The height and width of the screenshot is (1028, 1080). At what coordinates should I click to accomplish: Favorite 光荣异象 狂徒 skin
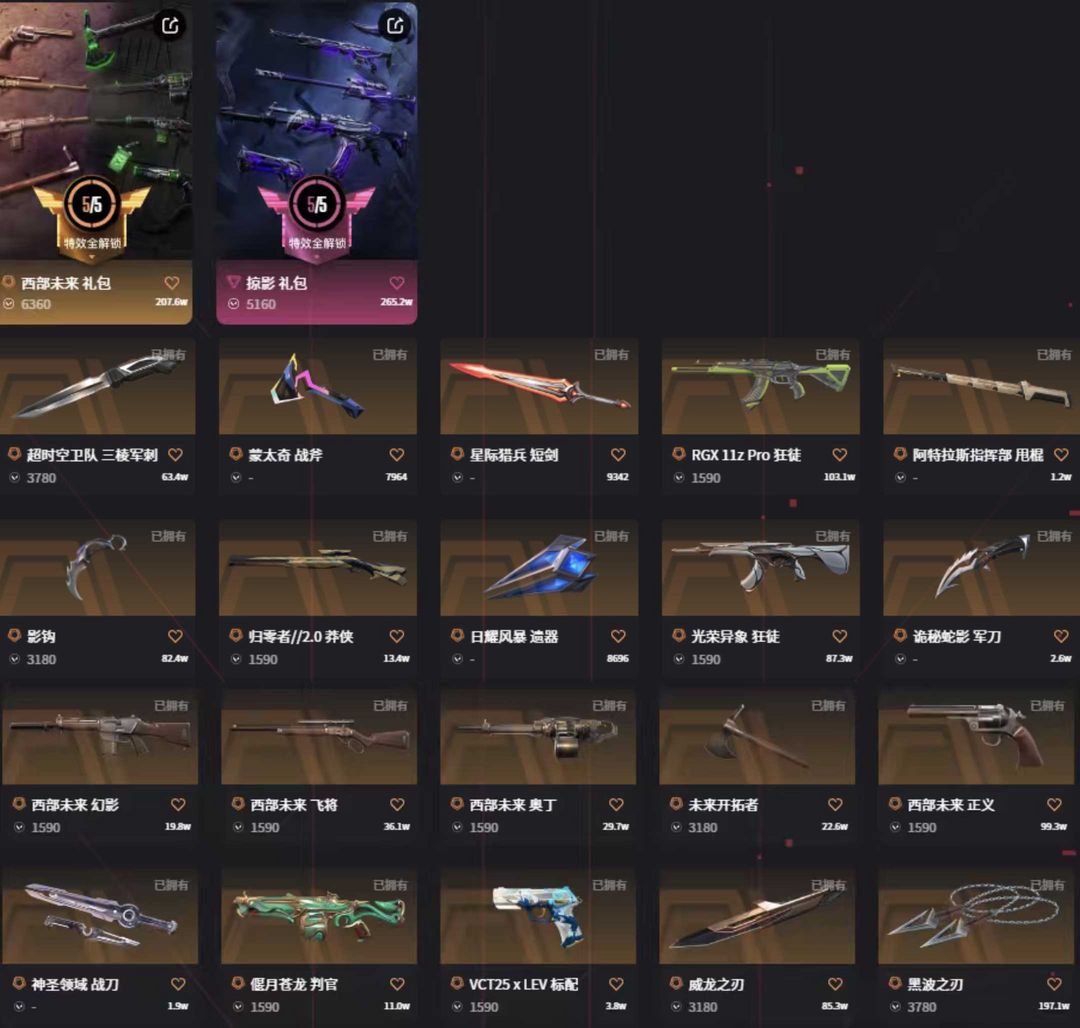coord(840,636)
